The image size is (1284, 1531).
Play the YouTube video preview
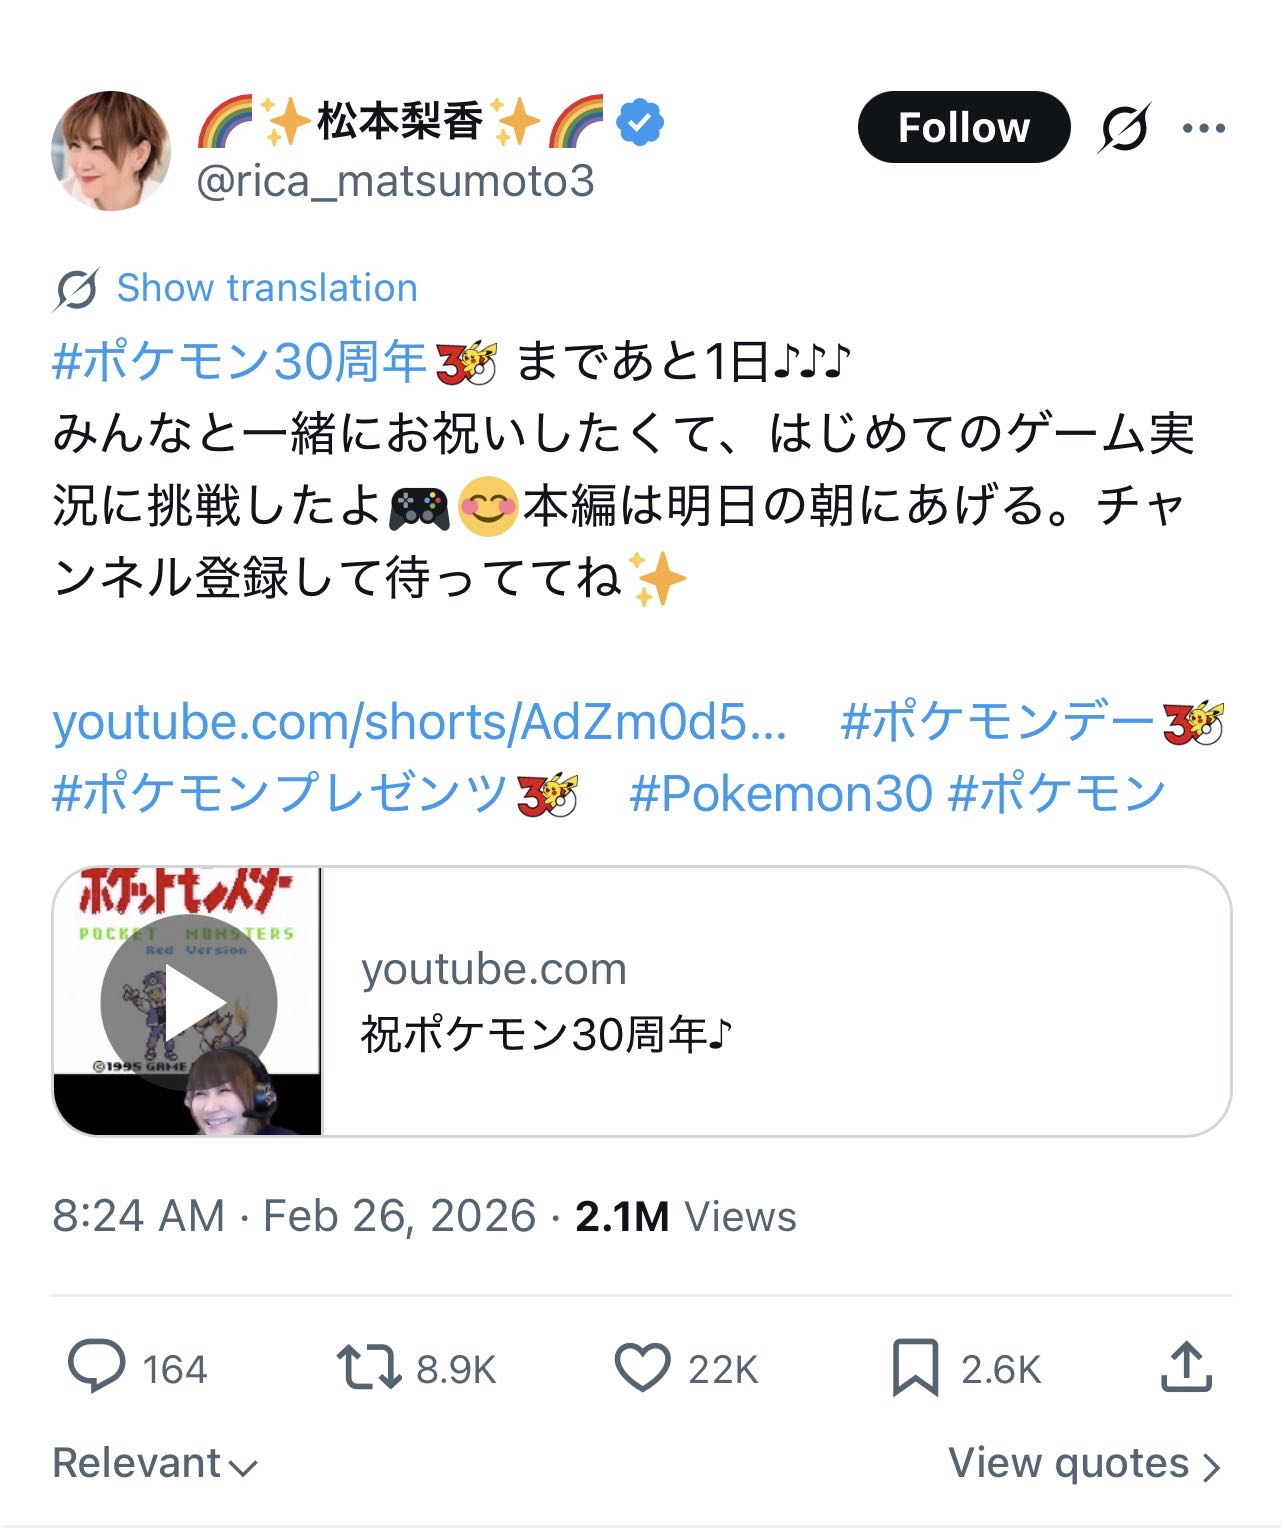pyautogui.click(x=189, y=1001)
